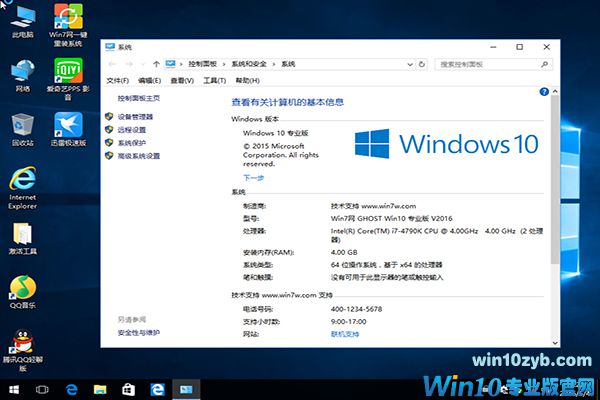Image resolution: width=600 pixels, height=400 pixels.
Task: Open Win7网一键重装系统 desktop shortcut
Action: 68,25
